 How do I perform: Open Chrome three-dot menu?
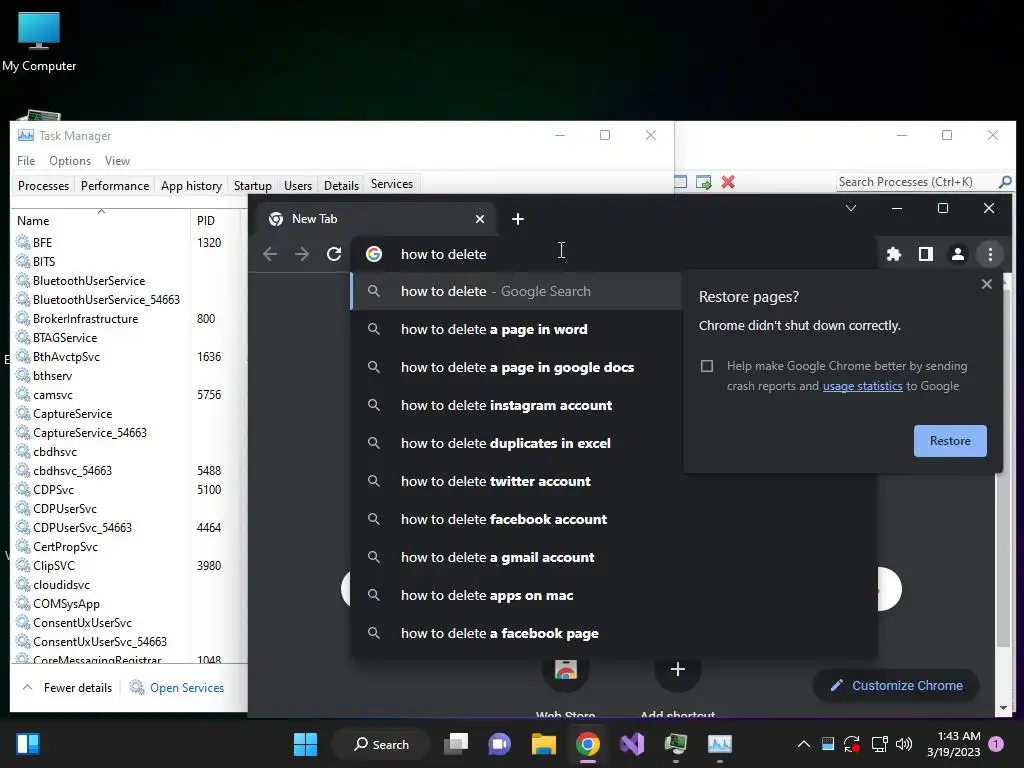coord(990,254)
